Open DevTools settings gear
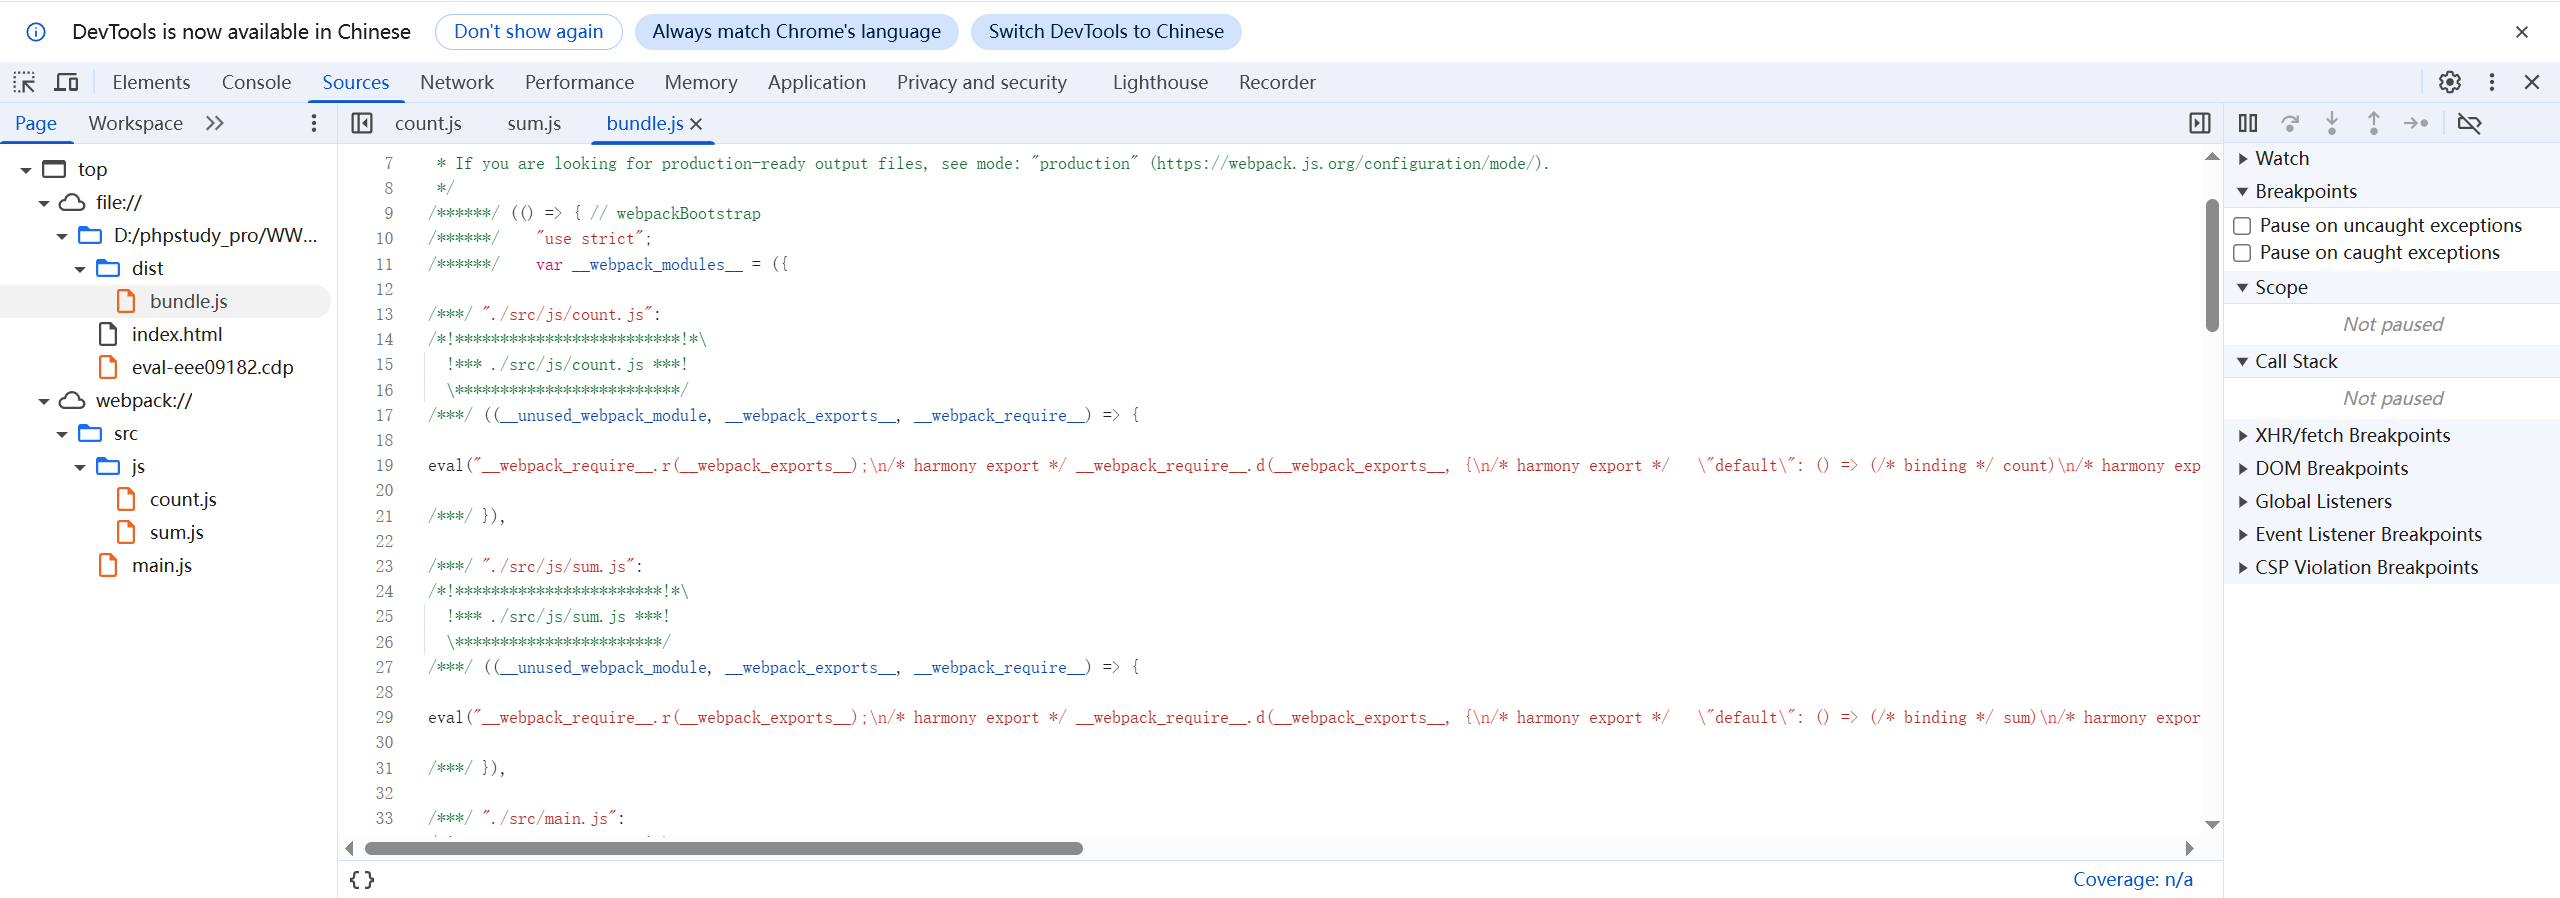The height and width of the screenshot is (898, 2560). [2449, 82]
